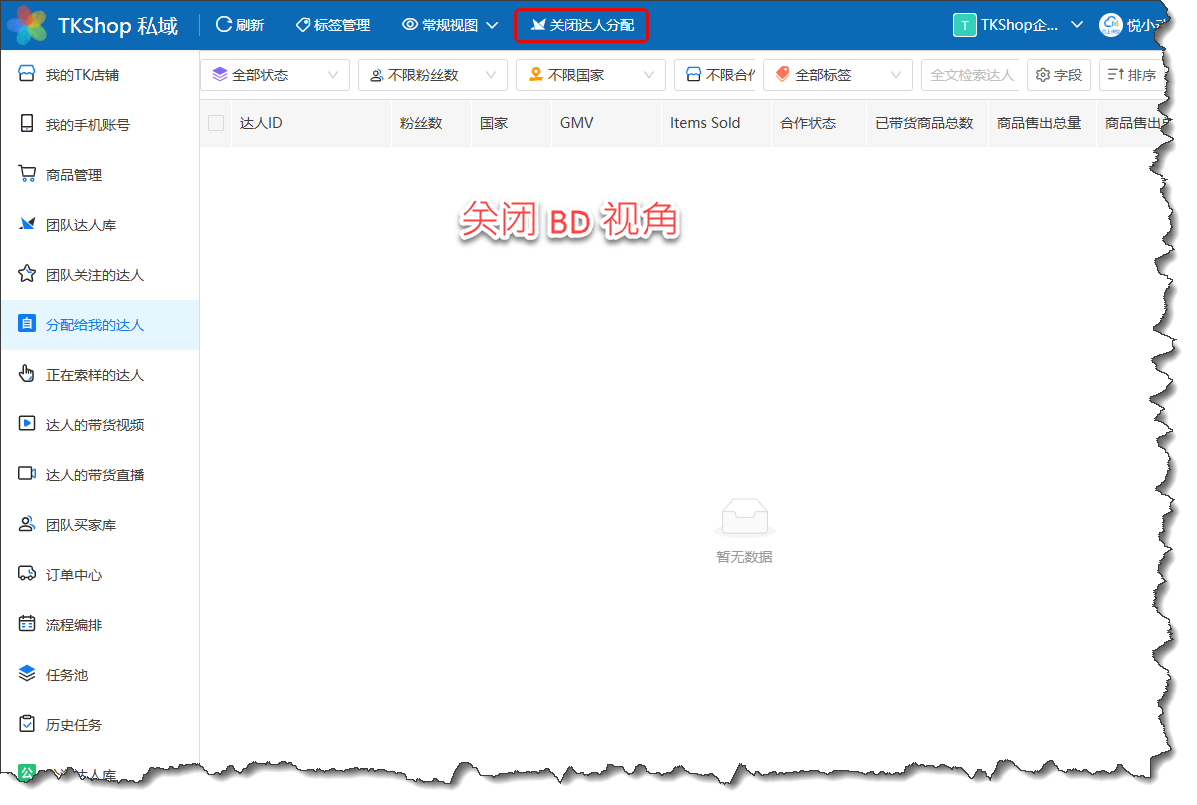Click the truck icon beside 订单中心
Image resolution: width=1197 pixels, height=805 pixels.
click(27, 573)
